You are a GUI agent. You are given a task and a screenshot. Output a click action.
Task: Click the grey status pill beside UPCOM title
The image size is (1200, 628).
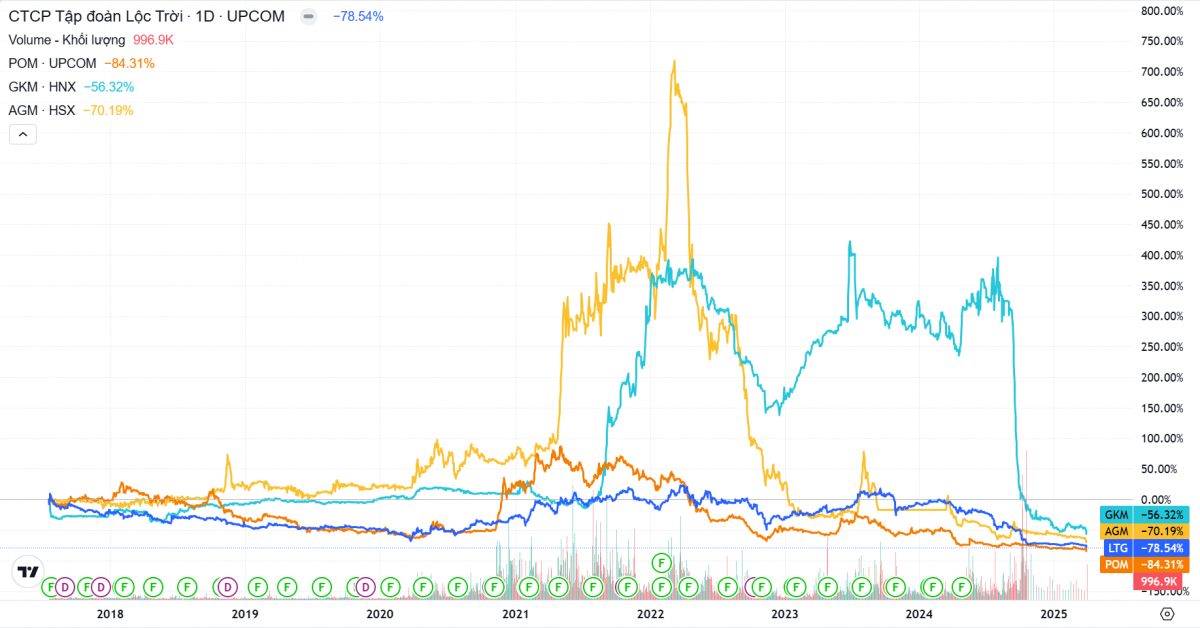pos(310,17)
